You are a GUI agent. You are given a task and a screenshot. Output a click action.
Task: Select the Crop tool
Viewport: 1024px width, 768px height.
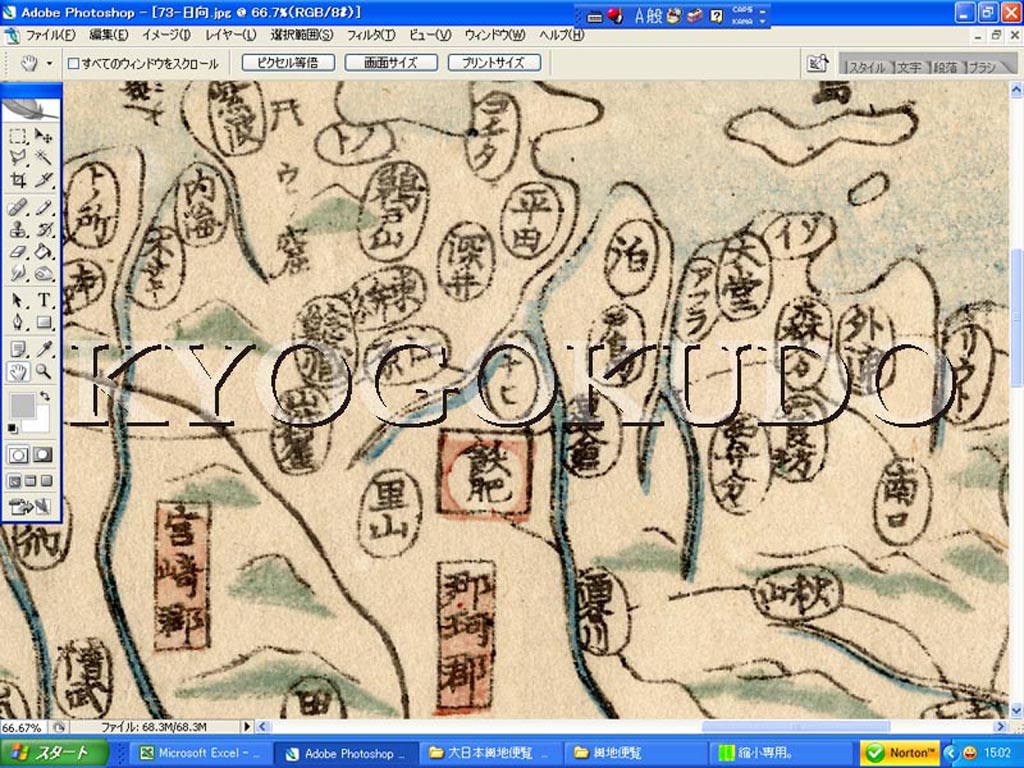click(18, 180)
